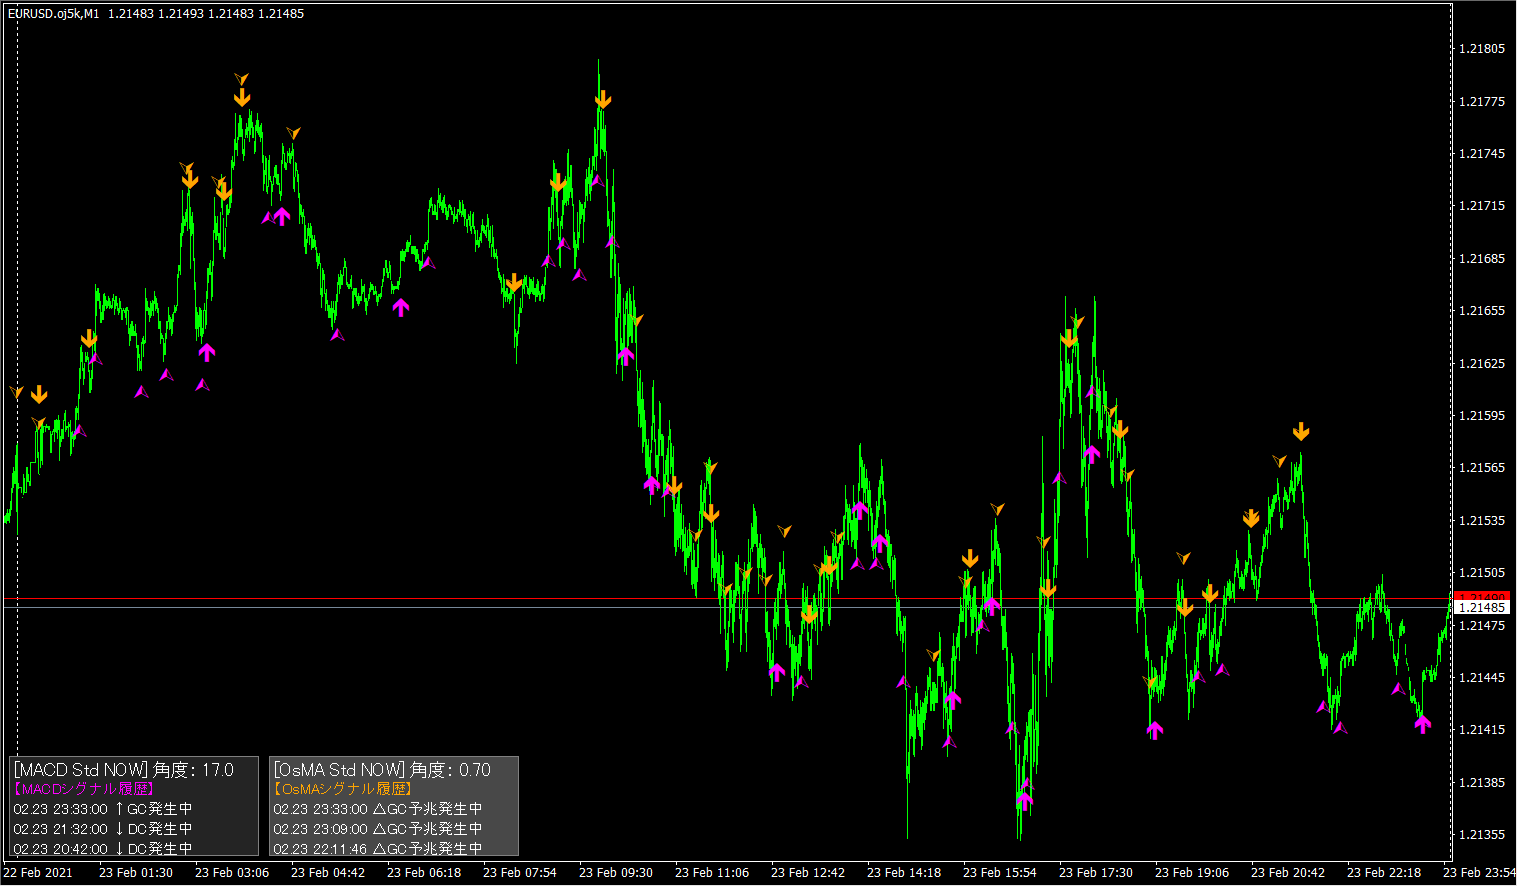Click the 22 Feb 2021 date label
Viewport: 1518px width, 887px height.
click(38, 873)
